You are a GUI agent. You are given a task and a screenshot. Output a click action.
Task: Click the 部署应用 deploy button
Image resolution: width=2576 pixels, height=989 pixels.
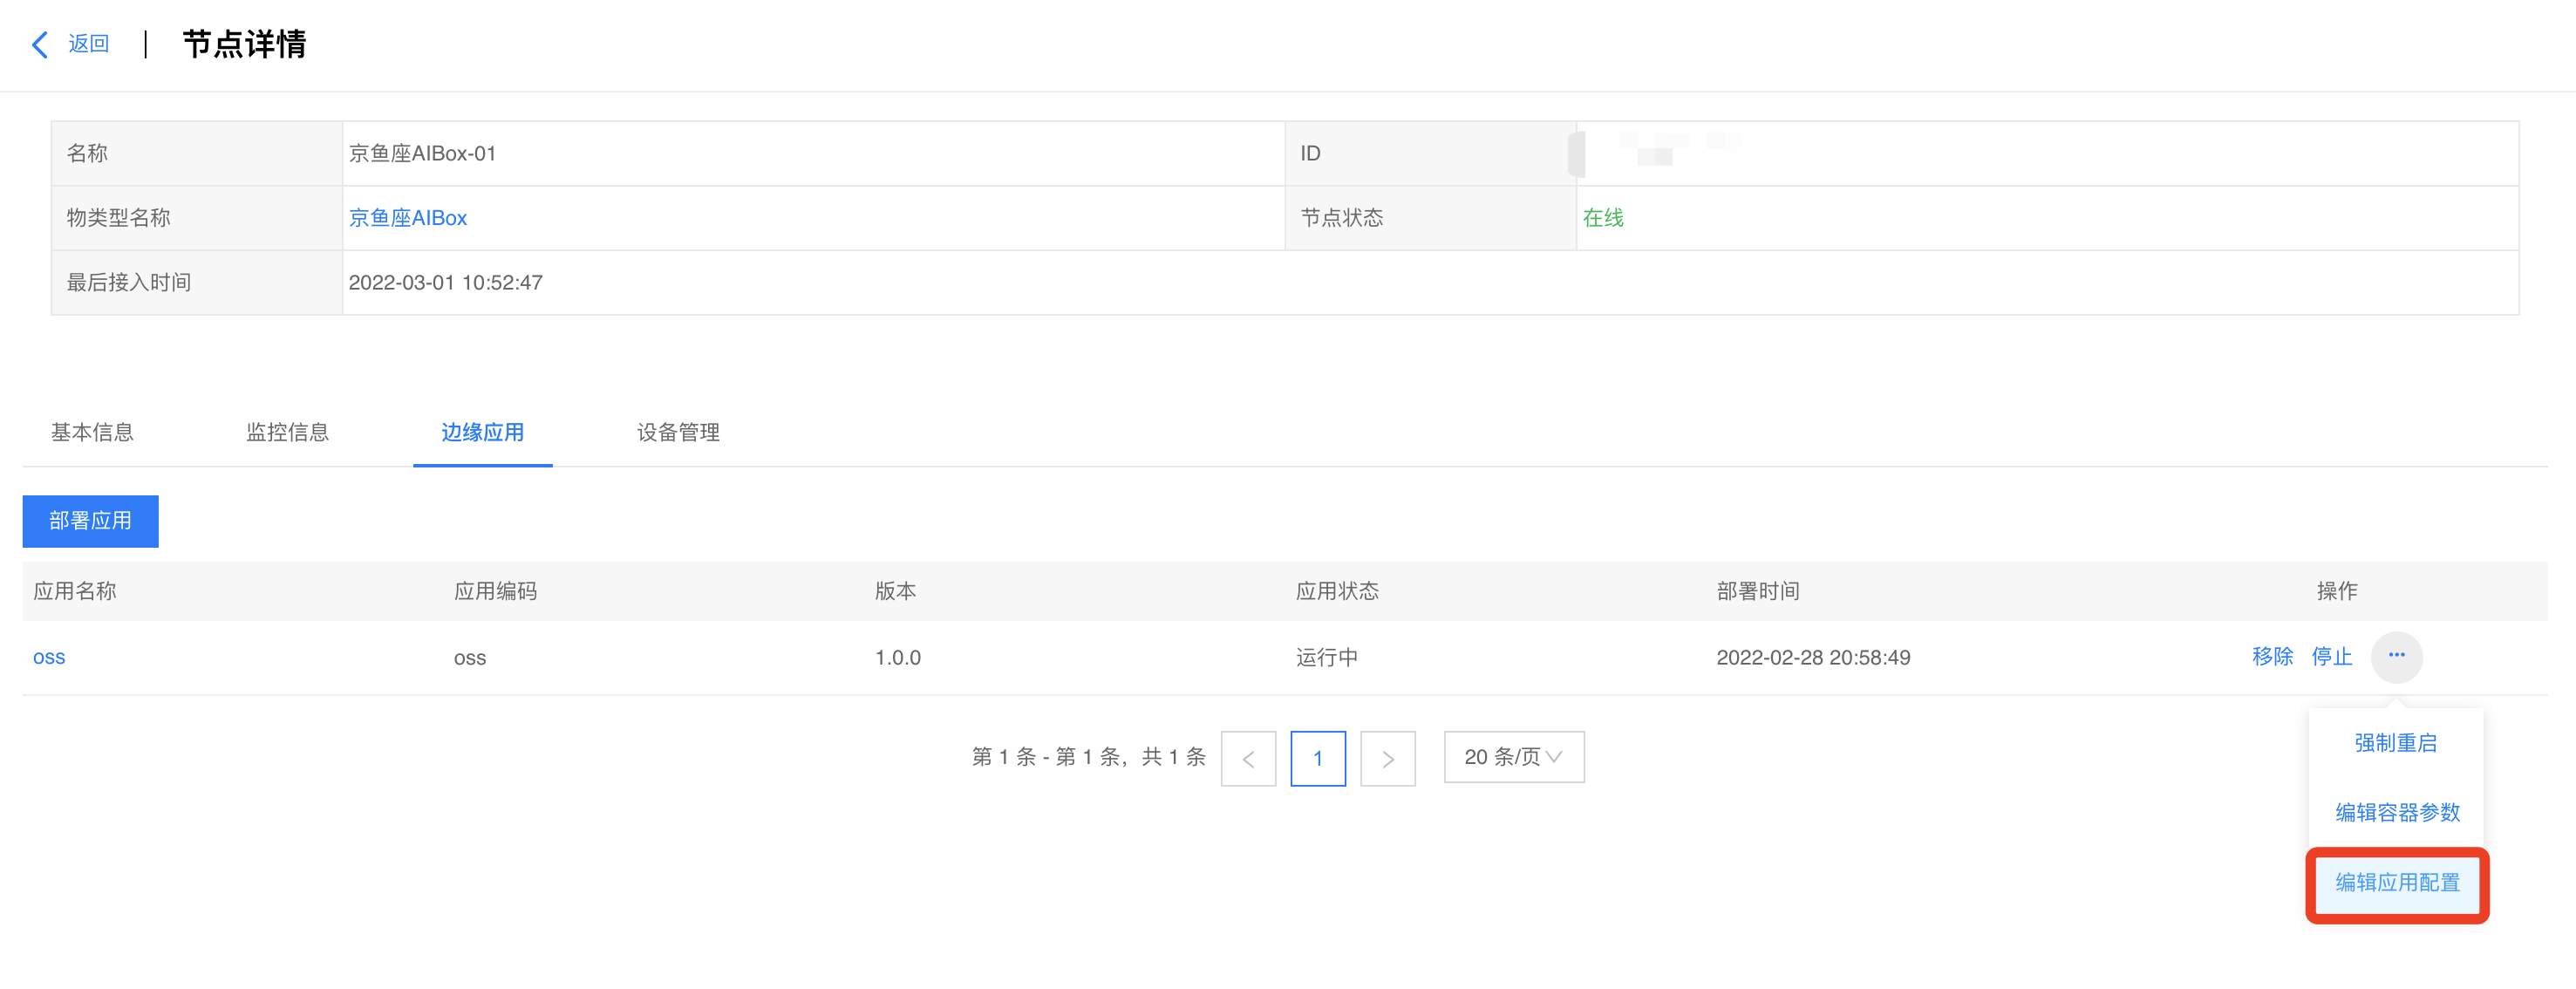point(90,521)
